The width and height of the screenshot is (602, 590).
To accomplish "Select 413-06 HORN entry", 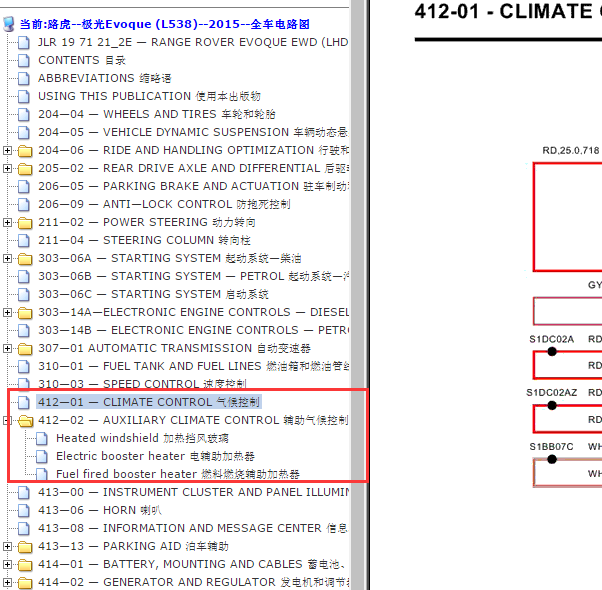I will (99, 510).
